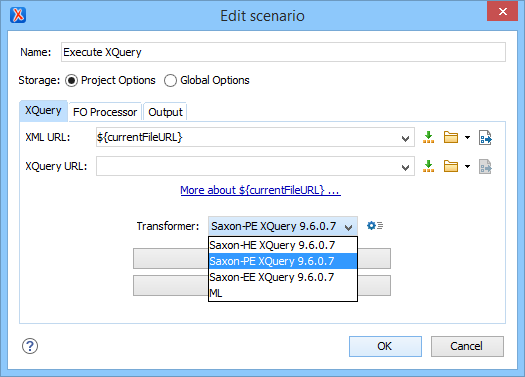Click the oXygen application icon in title bar
This screenshot has width=525, height=377.
point(18,15)
